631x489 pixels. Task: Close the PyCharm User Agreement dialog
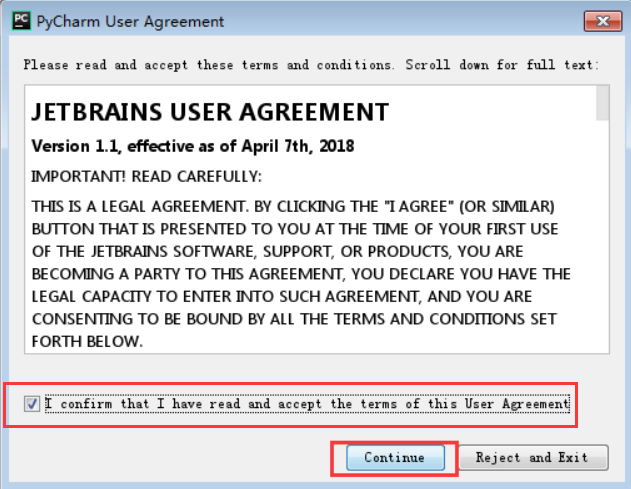603,21
